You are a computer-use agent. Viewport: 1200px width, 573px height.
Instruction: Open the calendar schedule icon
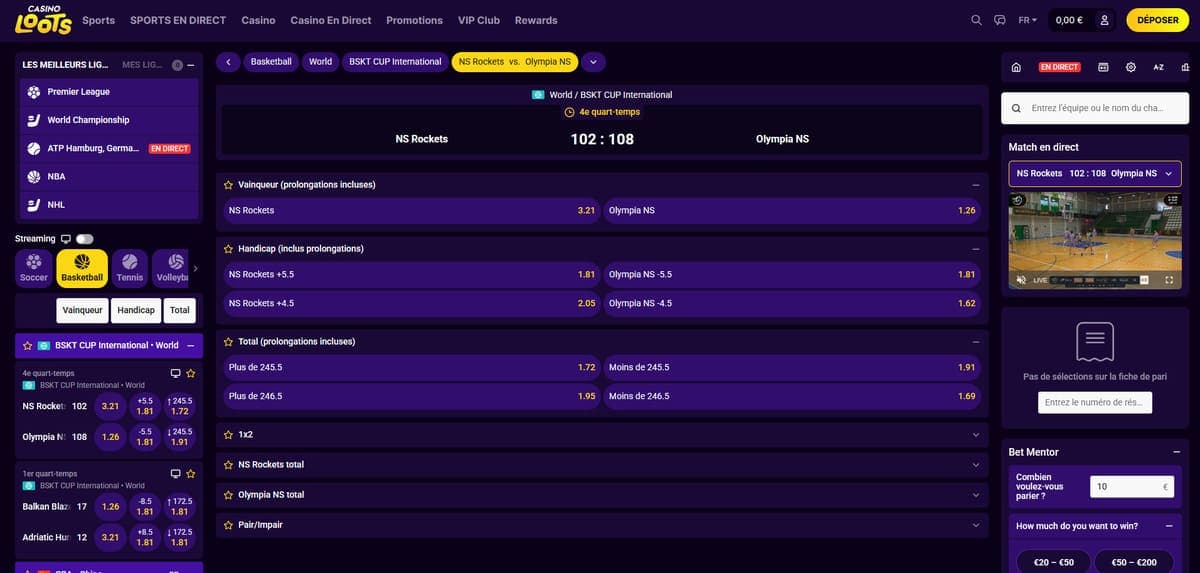1103,67
